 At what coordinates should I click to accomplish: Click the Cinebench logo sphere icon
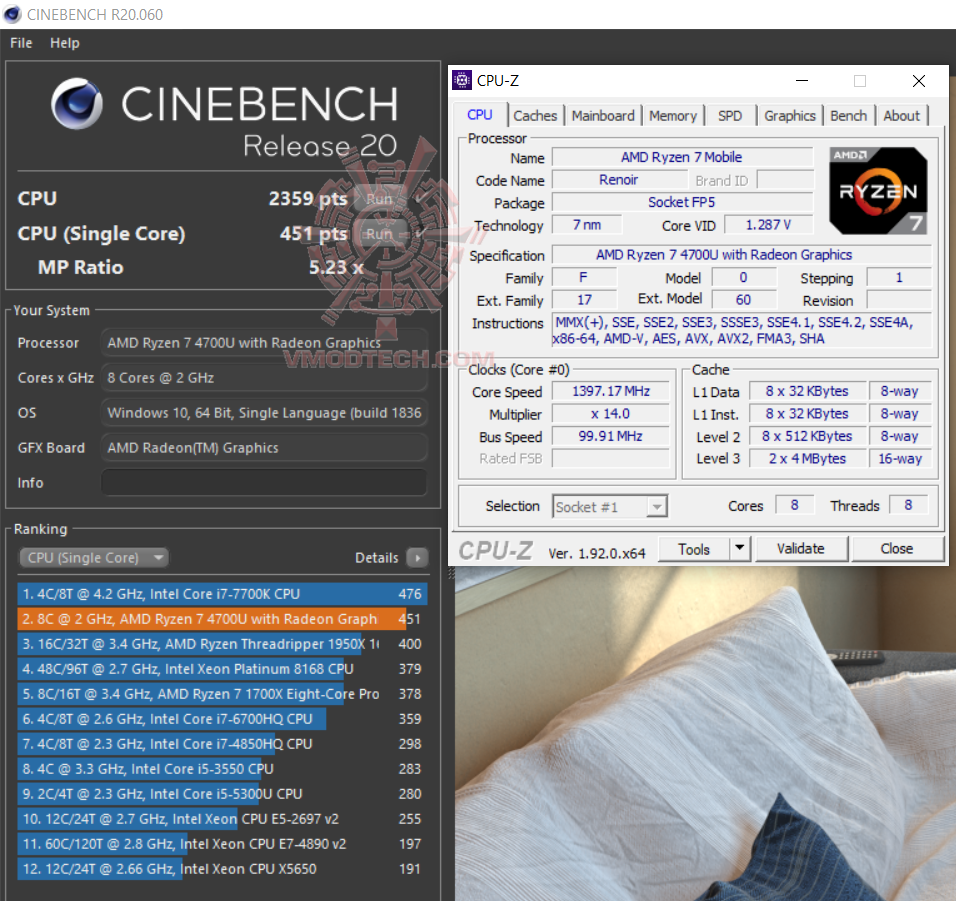[77, 103]
